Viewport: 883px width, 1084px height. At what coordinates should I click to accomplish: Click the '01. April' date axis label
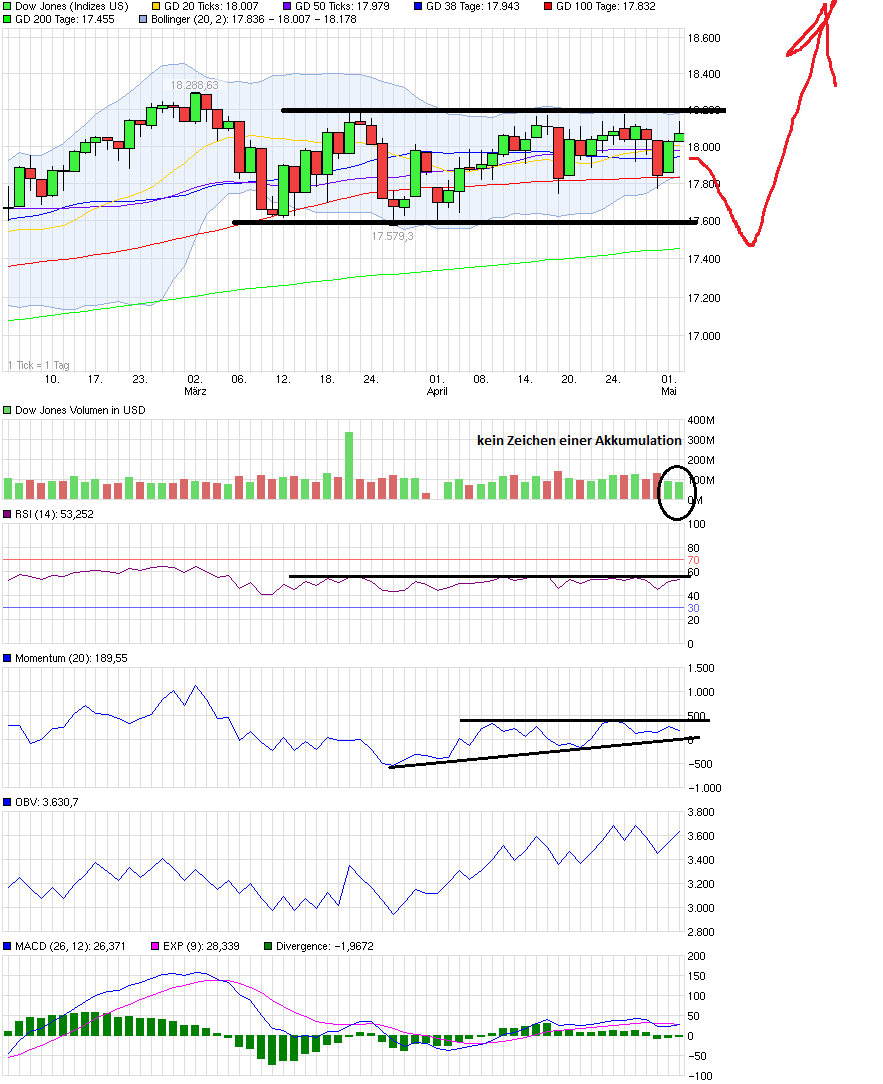coord(437,385)
